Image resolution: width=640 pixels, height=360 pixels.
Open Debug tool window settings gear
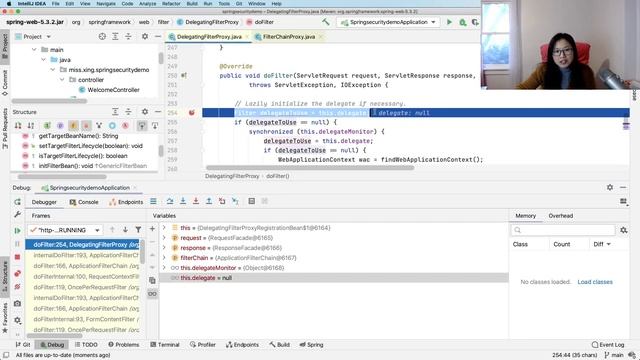[610, 187]
